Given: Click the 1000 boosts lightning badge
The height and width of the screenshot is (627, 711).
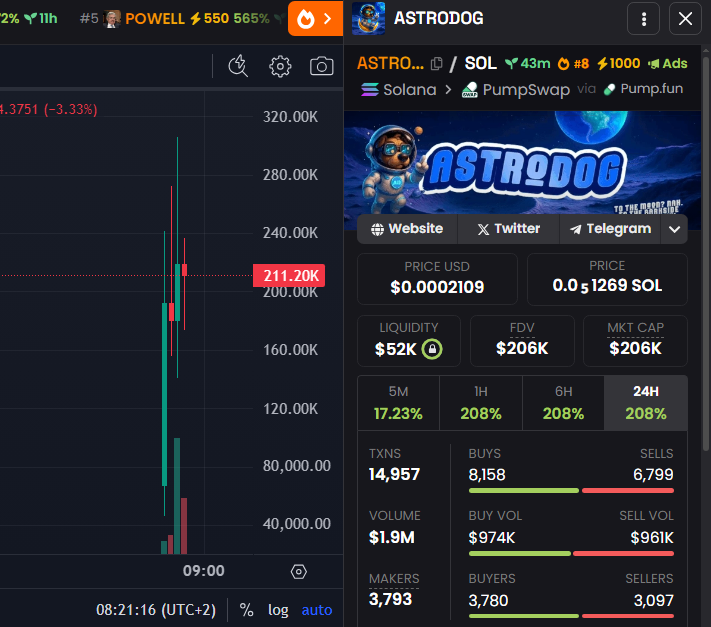Looking at the screenshot, I should pos(618,63).
